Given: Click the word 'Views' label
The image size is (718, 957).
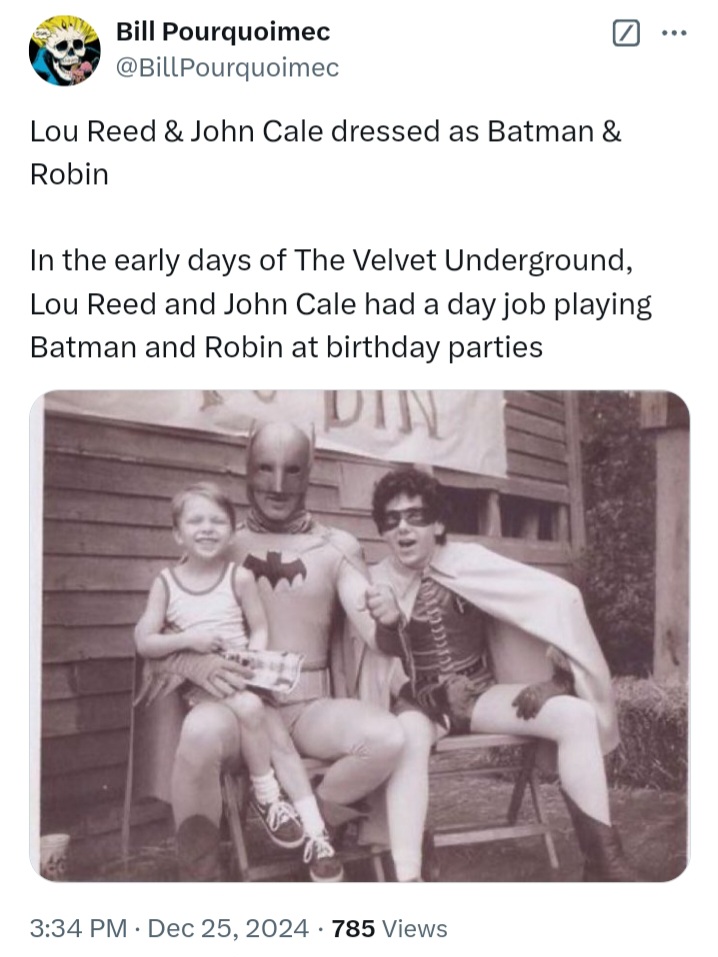Looking at the screenshot, I should 415,928.
